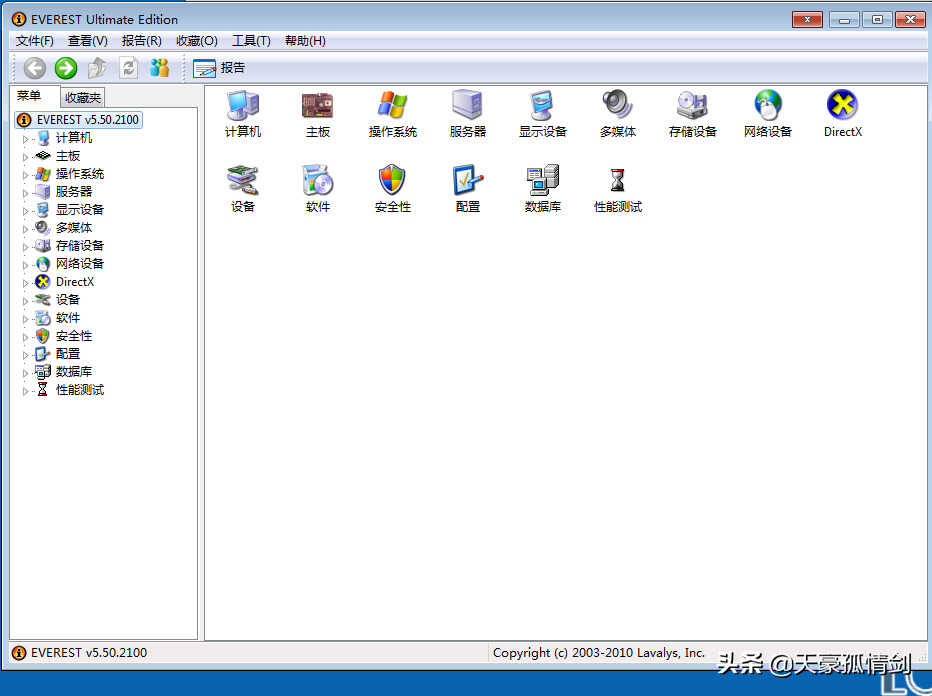
Task: Open the 网络设备 globe icon in main panel
Action: pyautogui.click(x=768, y=106)
